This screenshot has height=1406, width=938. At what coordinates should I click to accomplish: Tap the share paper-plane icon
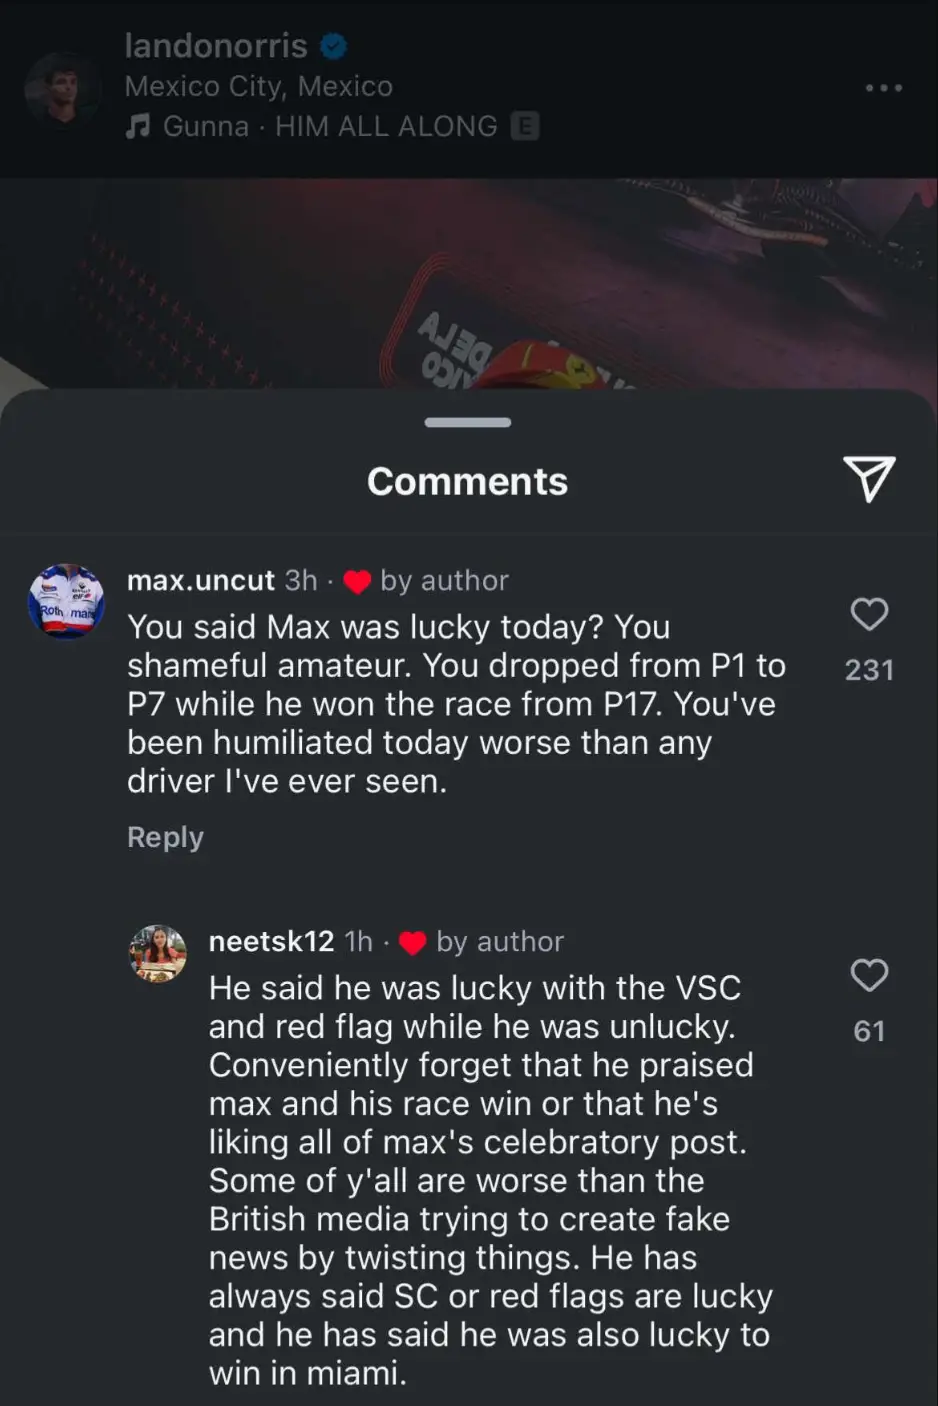[x=868, y=479]
